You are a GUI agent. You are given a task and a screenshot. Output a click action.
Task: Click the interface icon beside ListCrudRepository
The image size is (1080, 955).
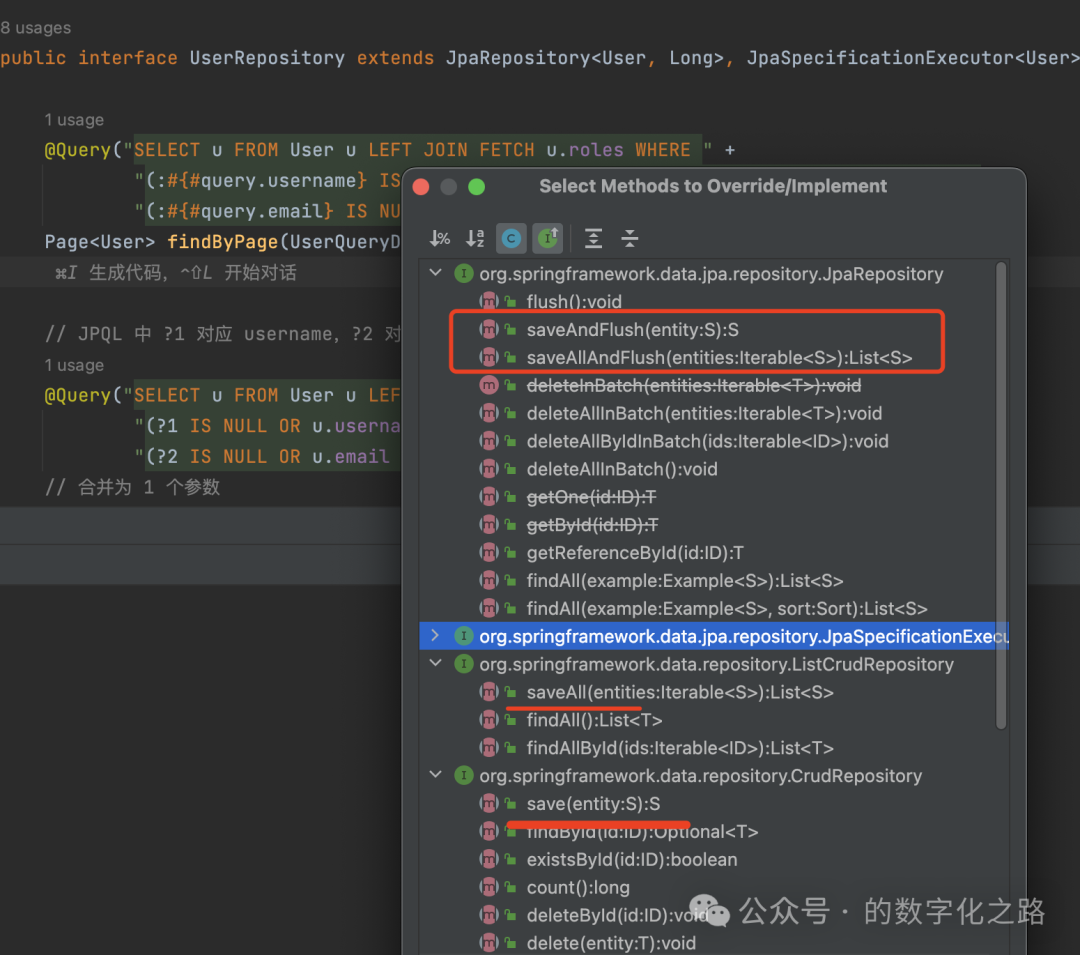click(464, 664)
